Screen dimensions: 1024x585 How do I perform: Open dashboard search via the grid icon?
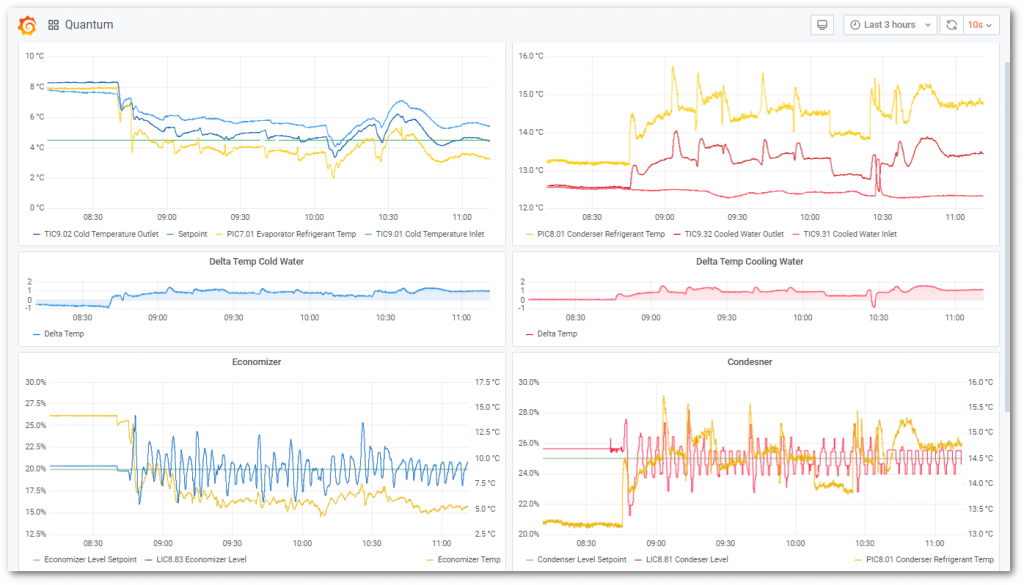tap(53, 25)
